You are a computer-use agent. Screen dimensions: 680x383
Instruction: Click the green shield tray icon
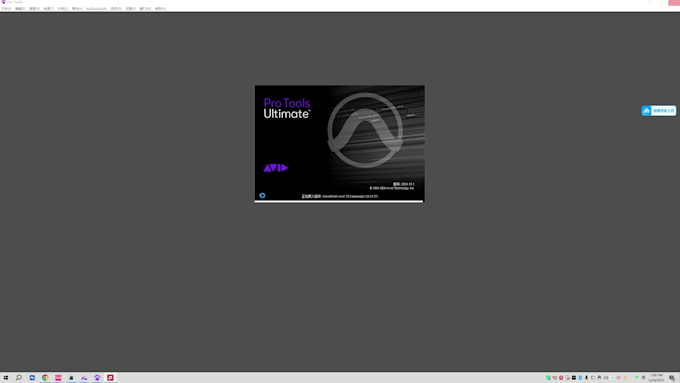click(x=637, y=378)
